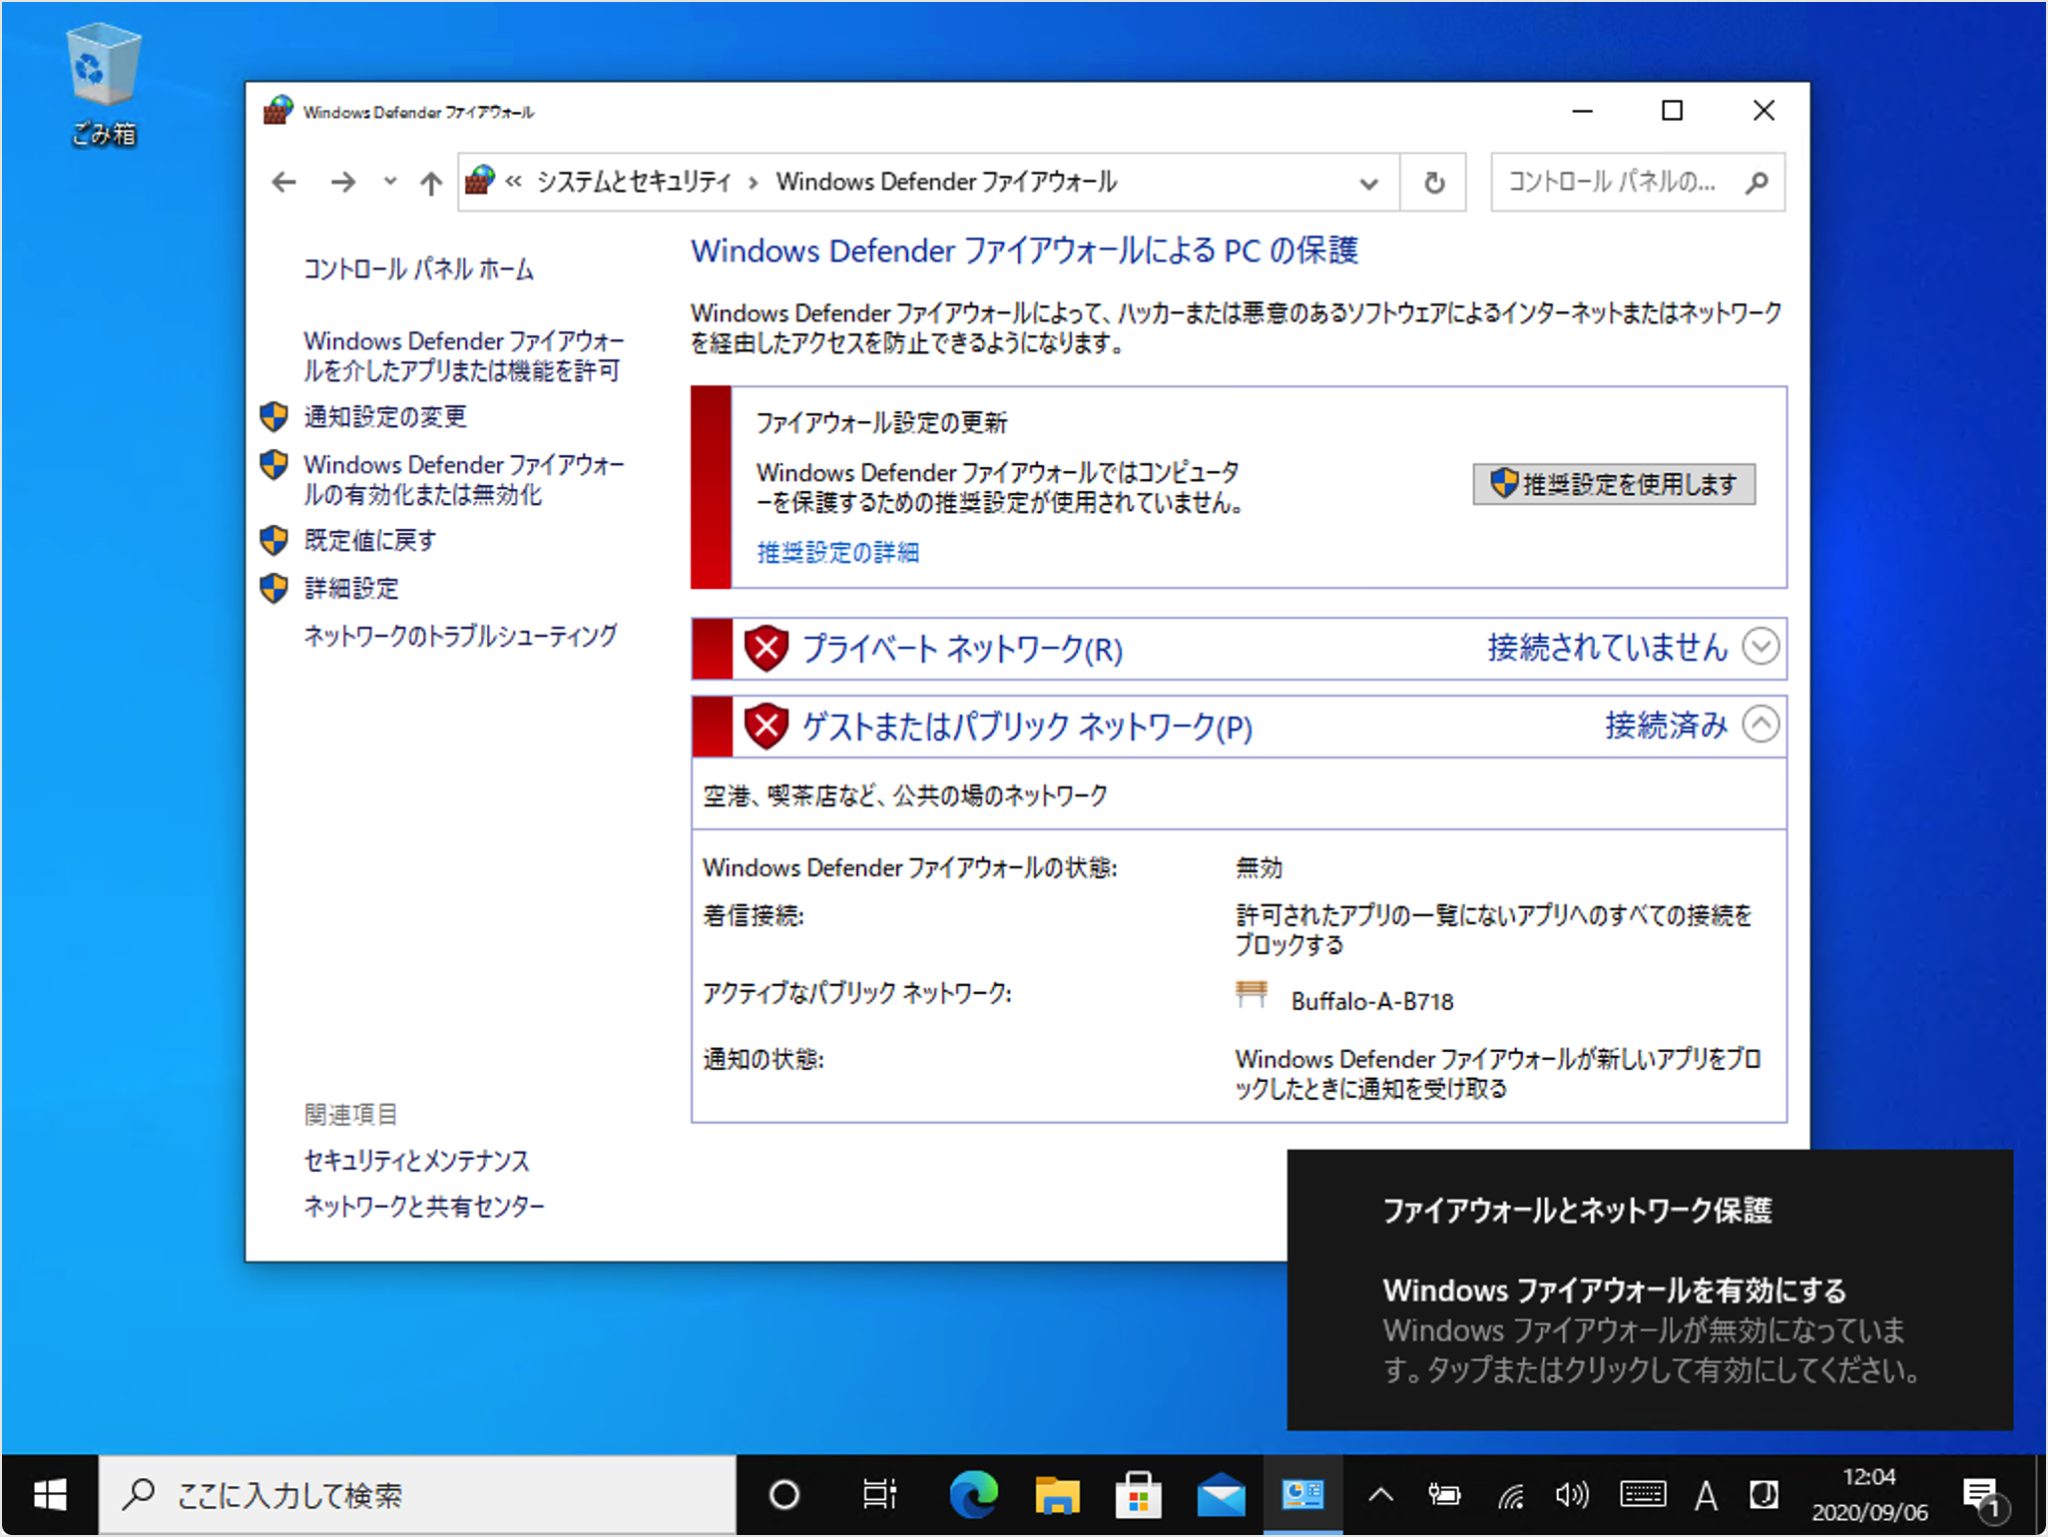Click the 推奨設定を使用します button
The width and height of the screenshot is (2048, 1537).
pos(1613,484)
